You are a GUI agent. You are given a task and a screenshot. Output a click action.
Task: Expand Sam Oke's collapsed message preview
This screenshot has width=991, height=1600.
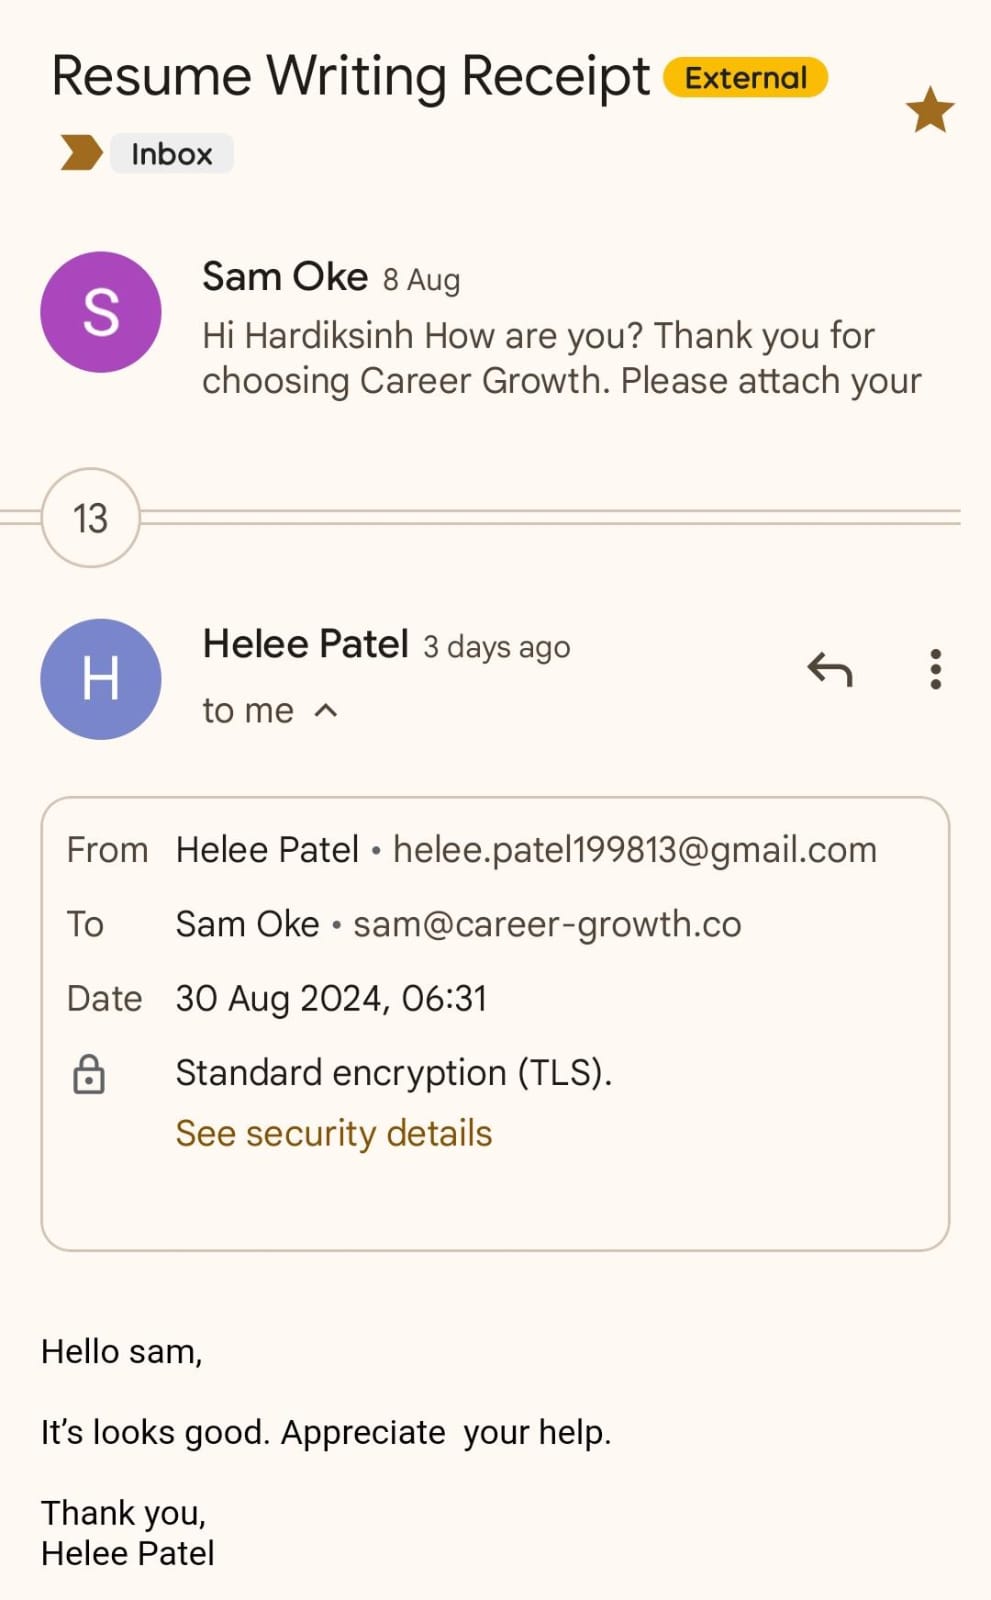(560, 358)
